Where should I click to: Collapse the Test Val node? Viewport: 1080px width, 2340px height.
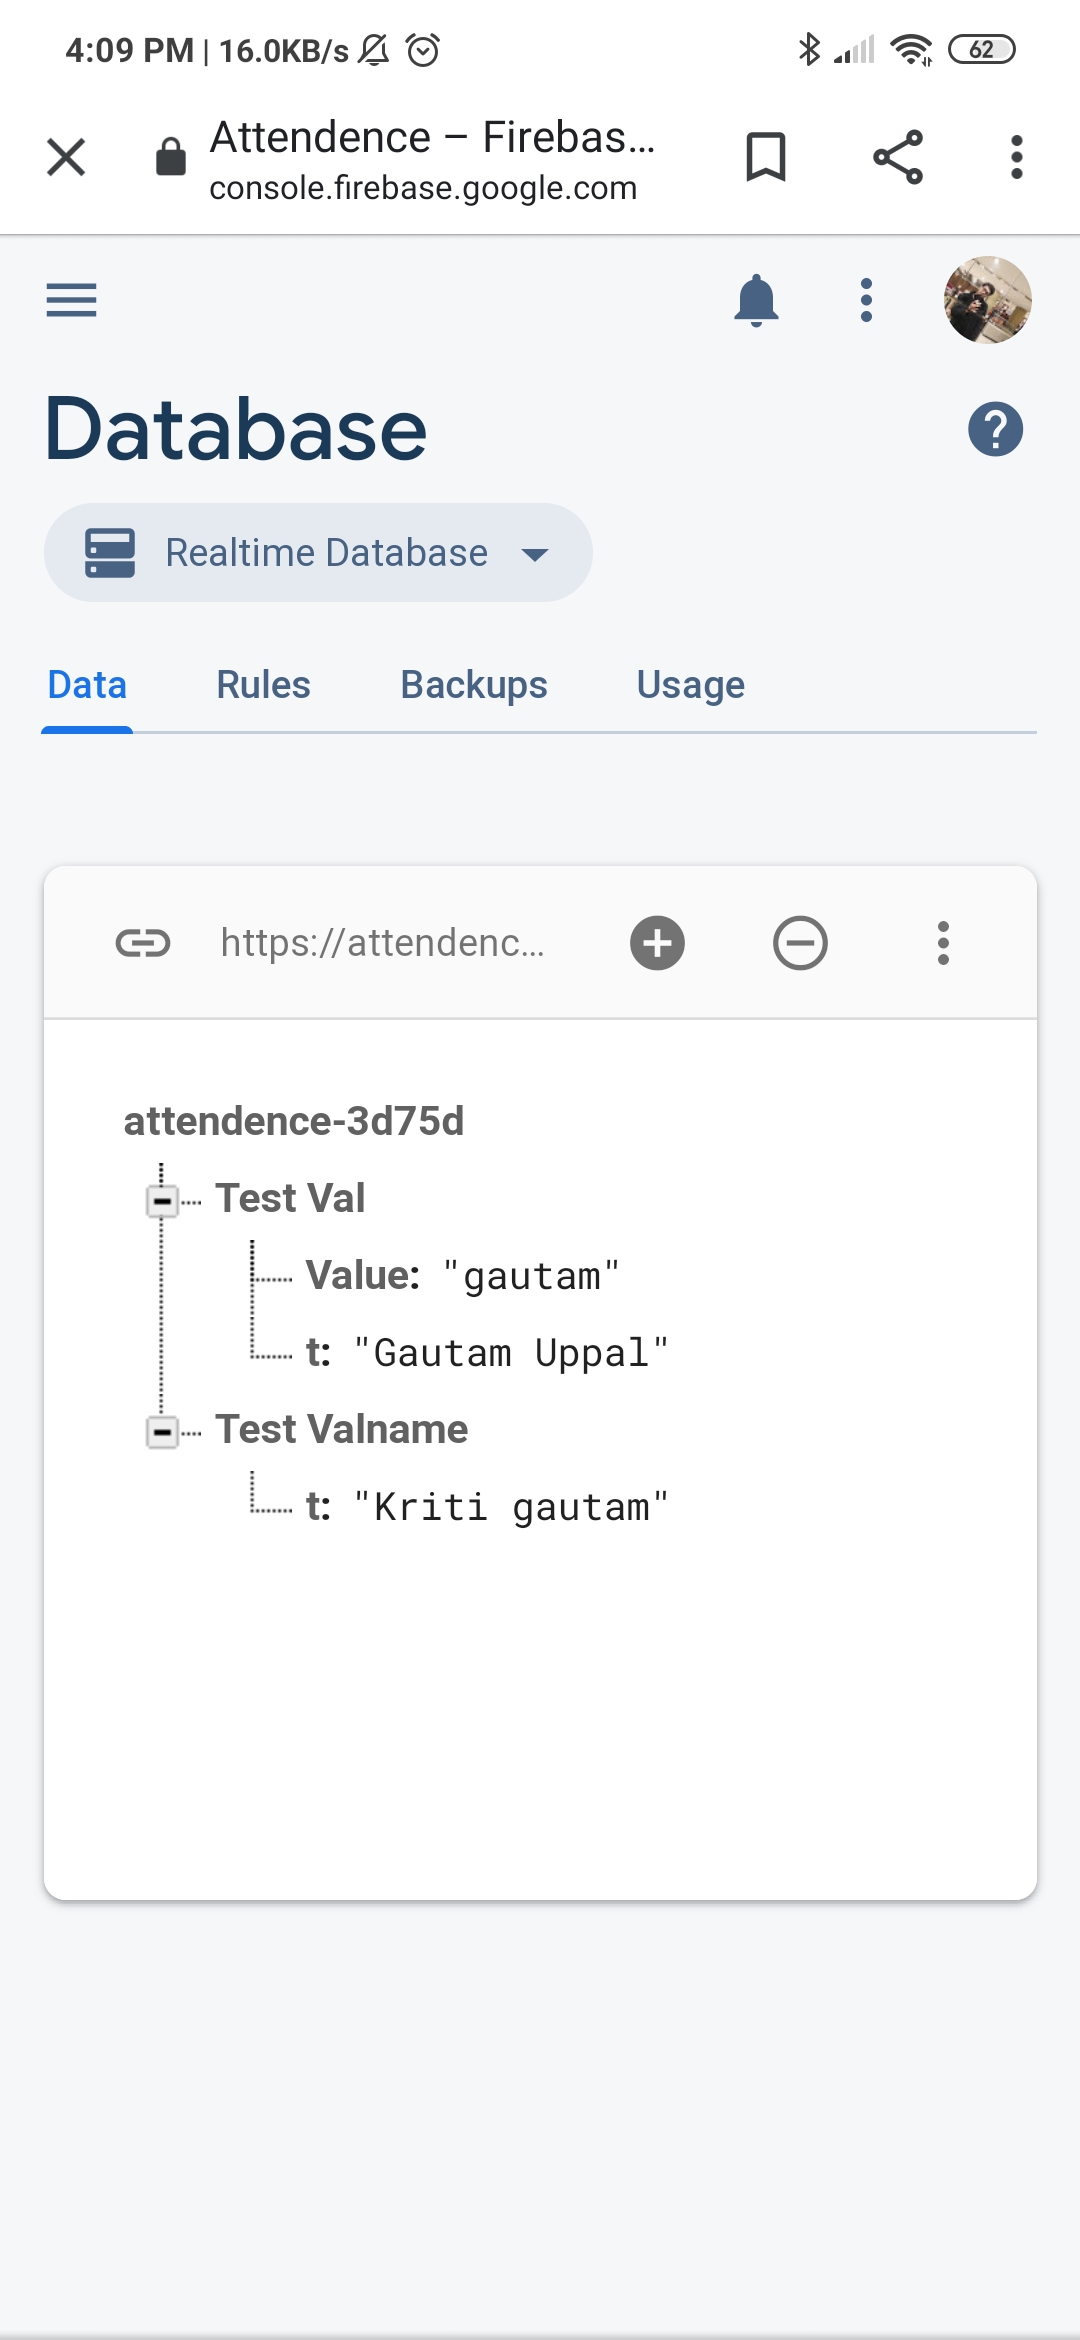[x=162, y=1200]
